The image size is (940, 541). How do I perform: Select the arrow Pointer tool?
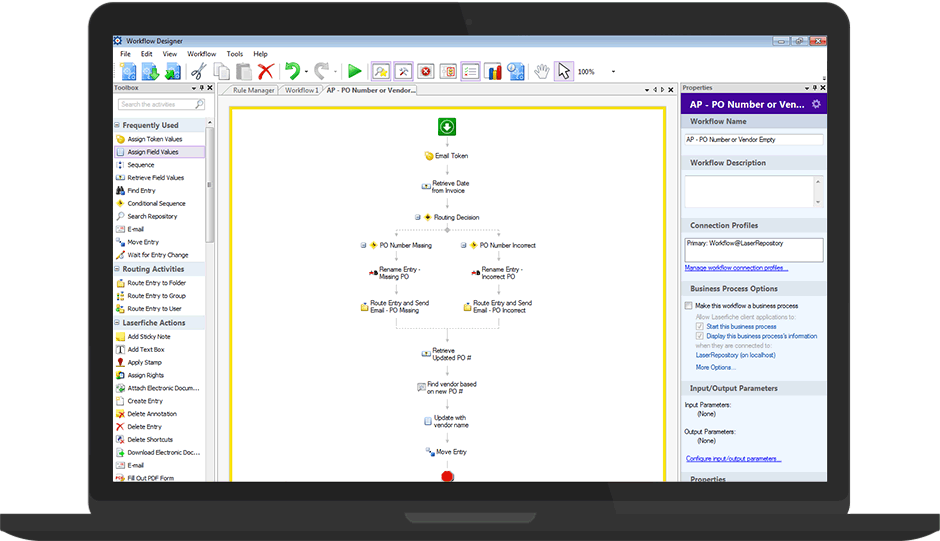[x=564, y=71]
